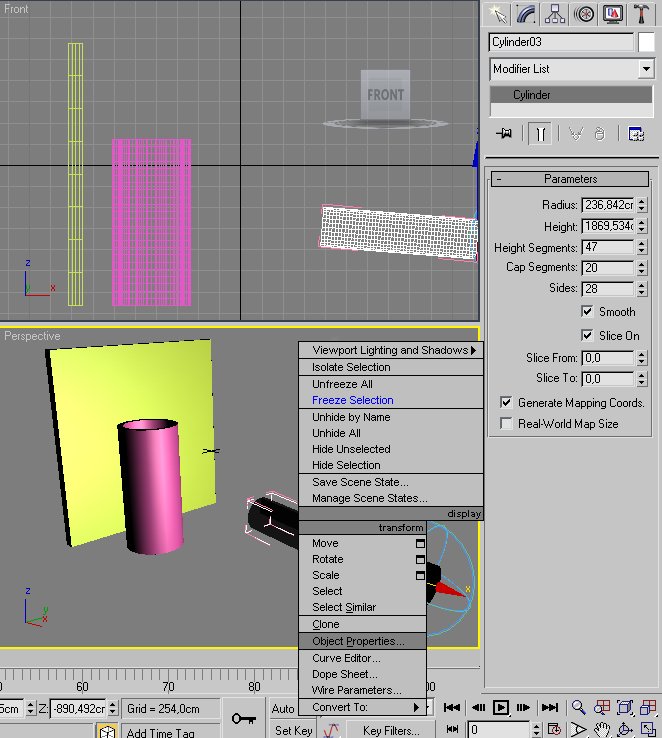Toggle Show End Result stack button
The height and width of the screenshot is (738, 662).
pyautogui.click(x=540, y=134)
